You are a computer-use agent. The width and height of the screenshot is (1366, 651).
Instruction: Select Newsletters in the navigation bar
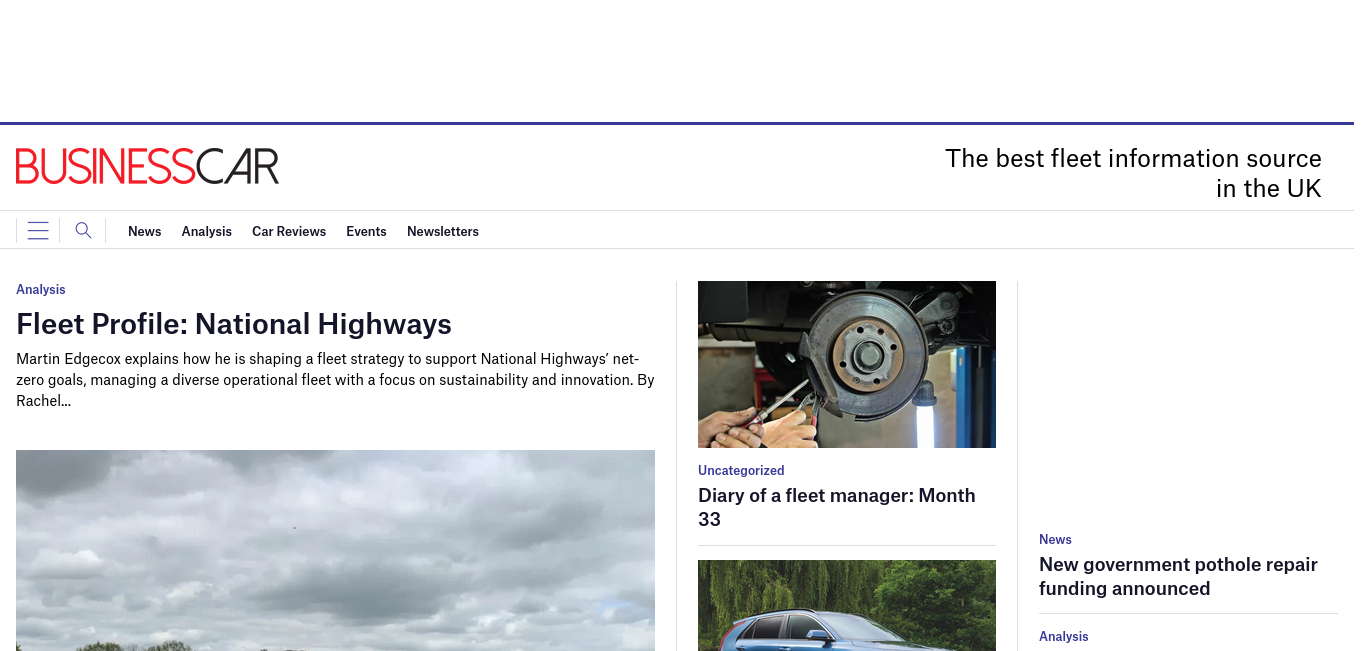pos(443,231)
